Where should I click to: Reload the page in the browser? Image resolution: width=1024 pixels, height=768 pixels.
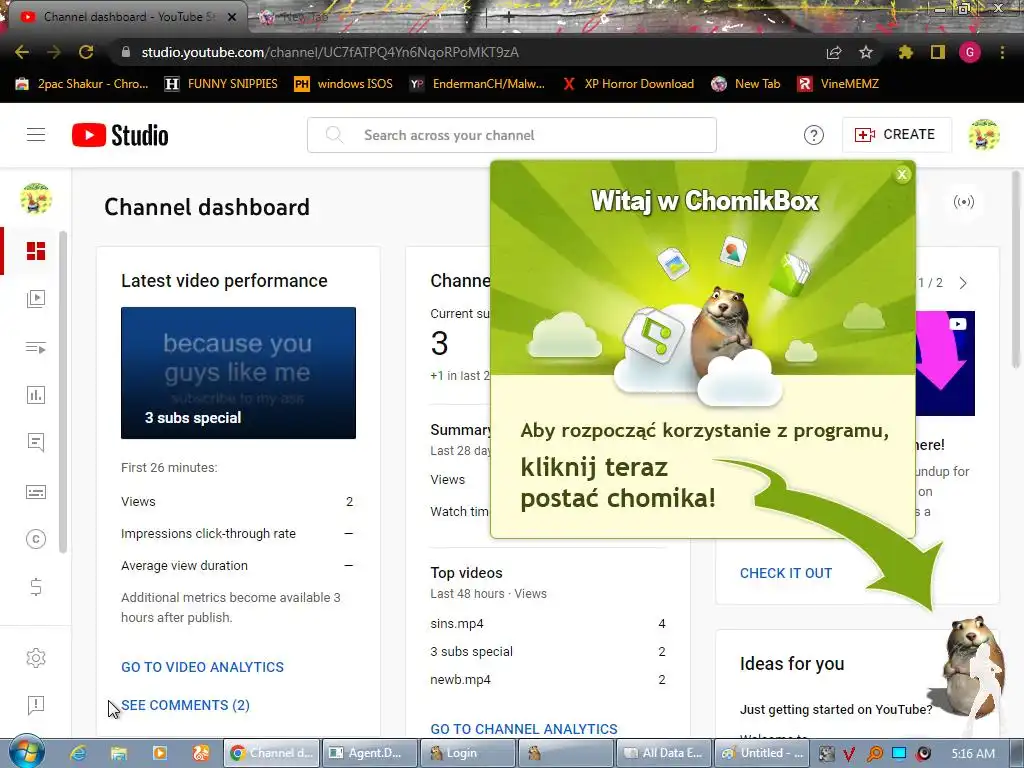[86, 52]
